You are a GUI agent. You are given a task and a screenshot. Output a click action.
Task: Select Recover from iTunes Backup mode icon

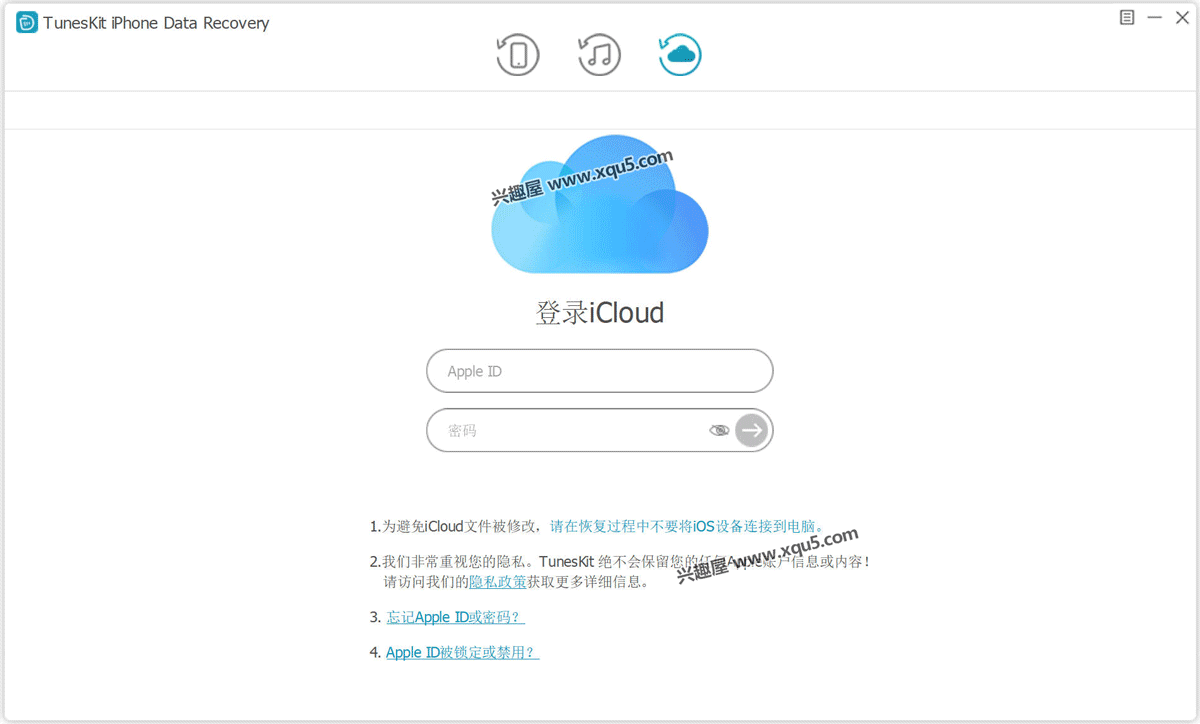coord(599,55)
